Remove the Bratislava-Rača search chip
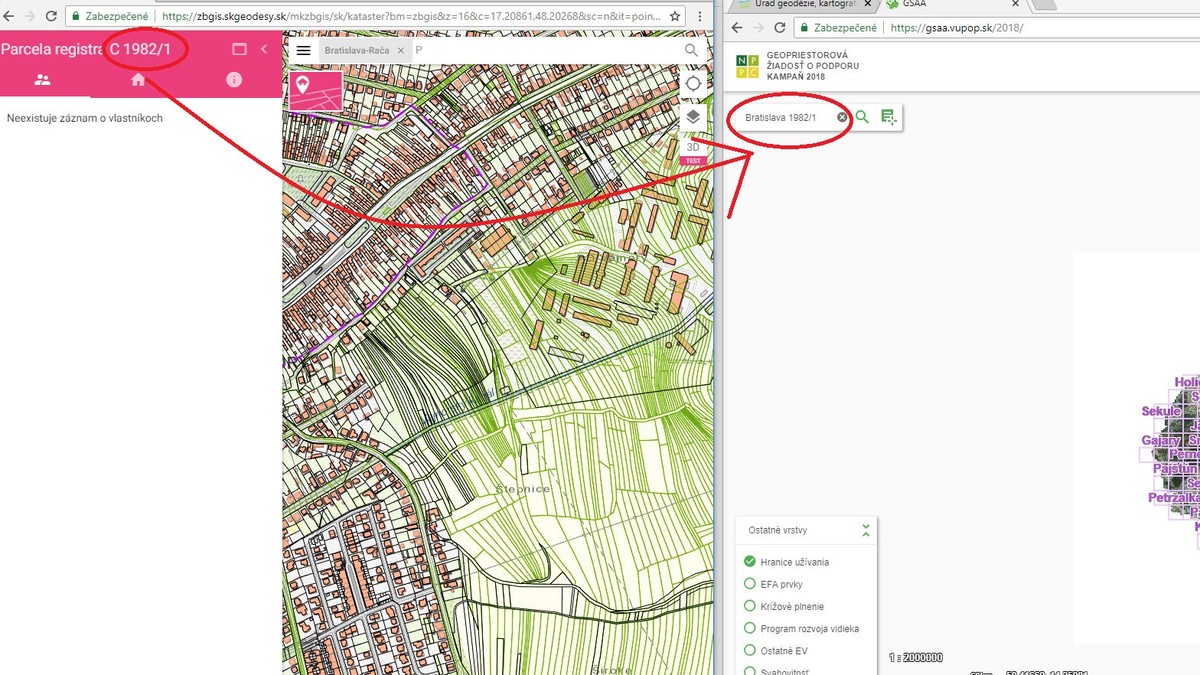 click(400, 50)
